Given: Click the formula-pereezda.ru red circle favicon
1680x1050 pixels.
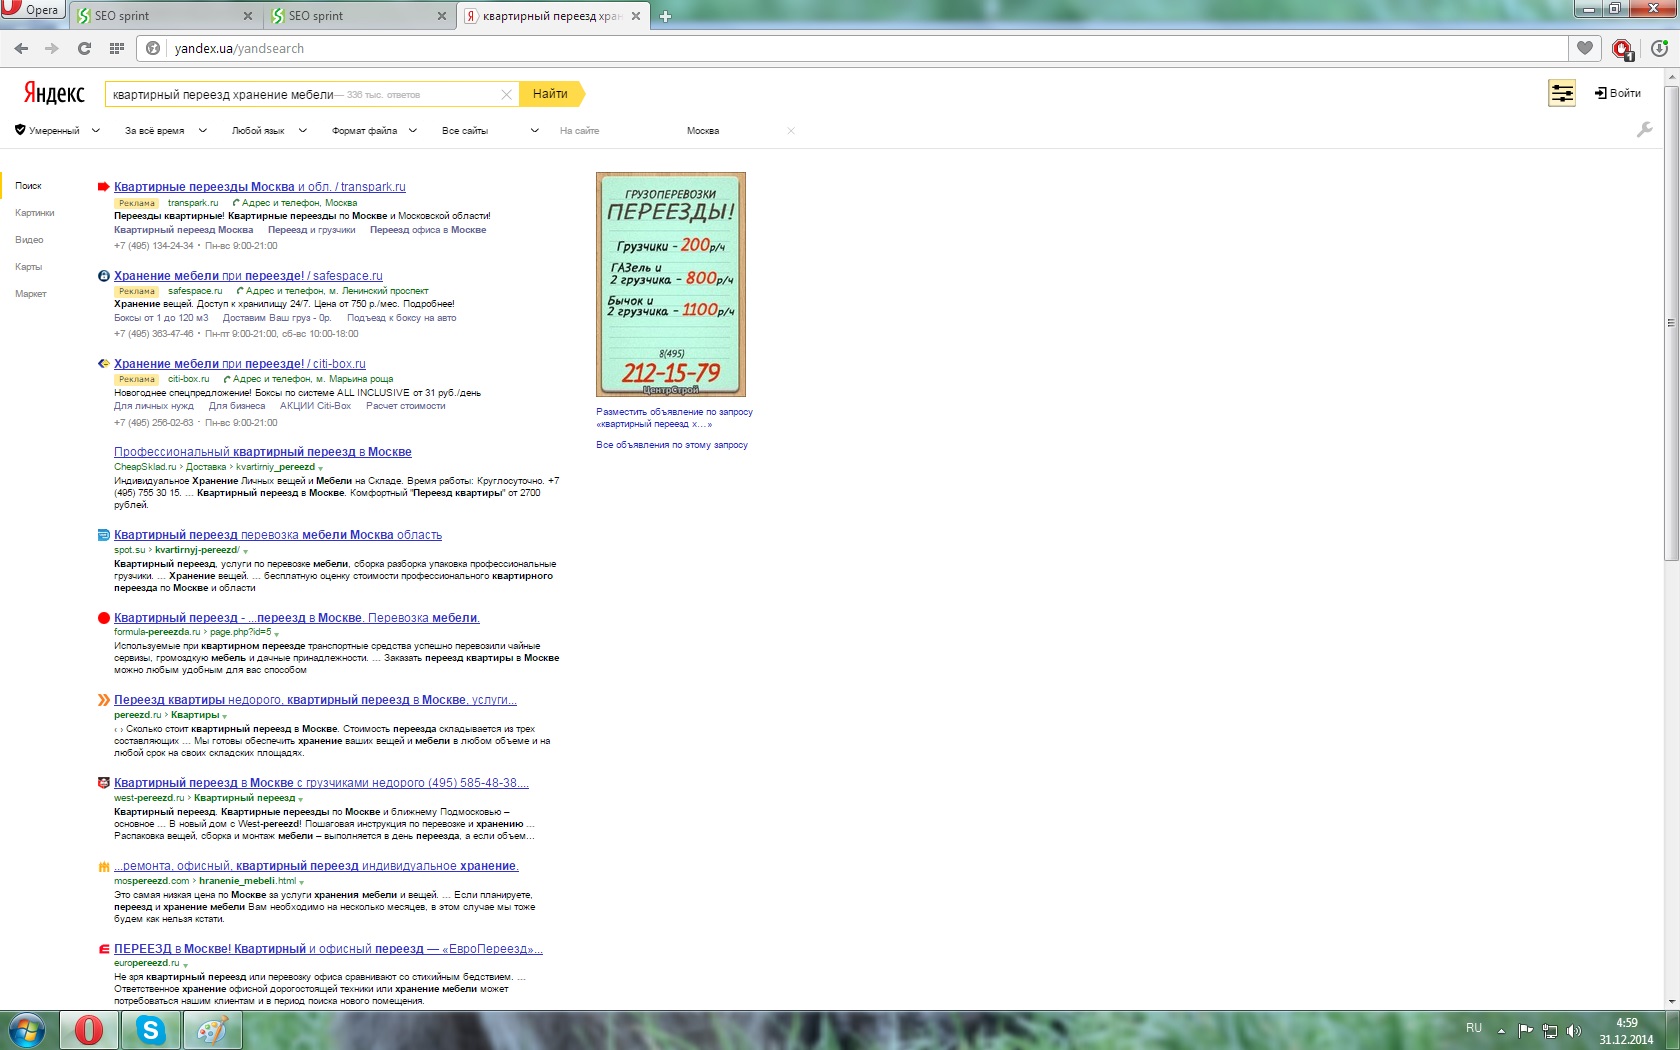Looking at the screenshot, I should pos(103,618).
